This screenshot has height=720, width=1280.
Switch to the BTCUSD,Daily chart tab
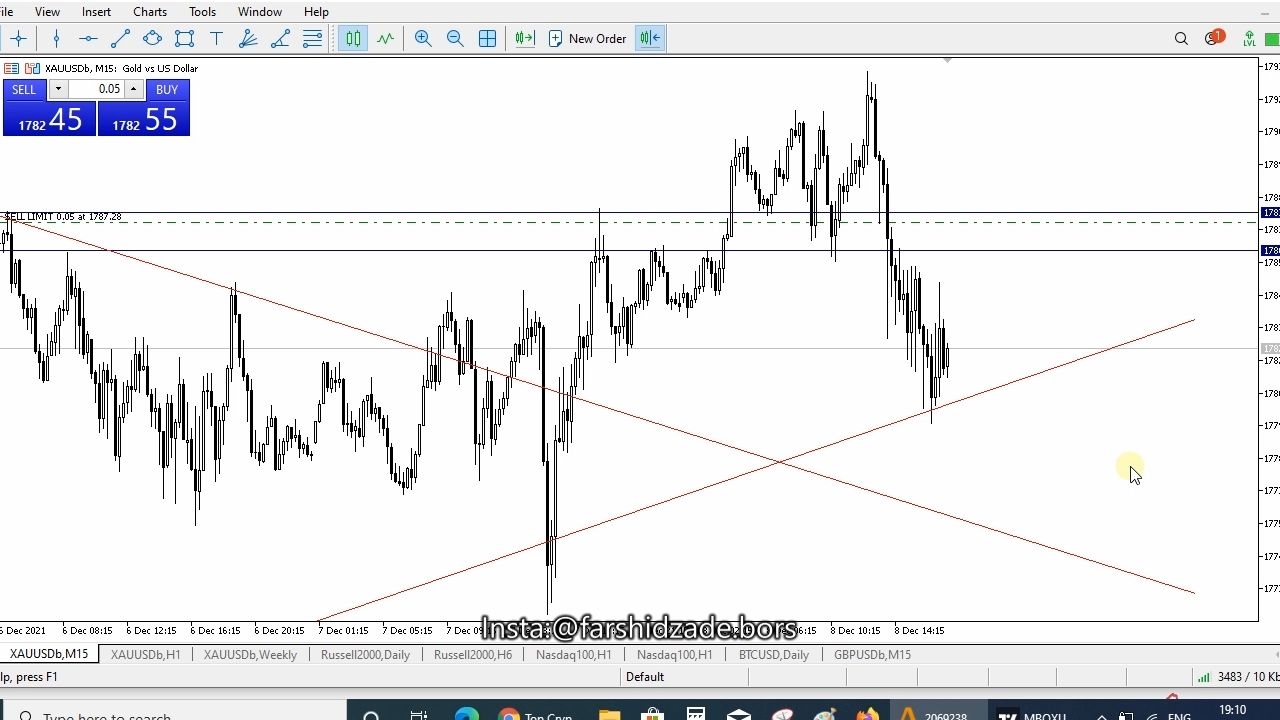(773, 654)
